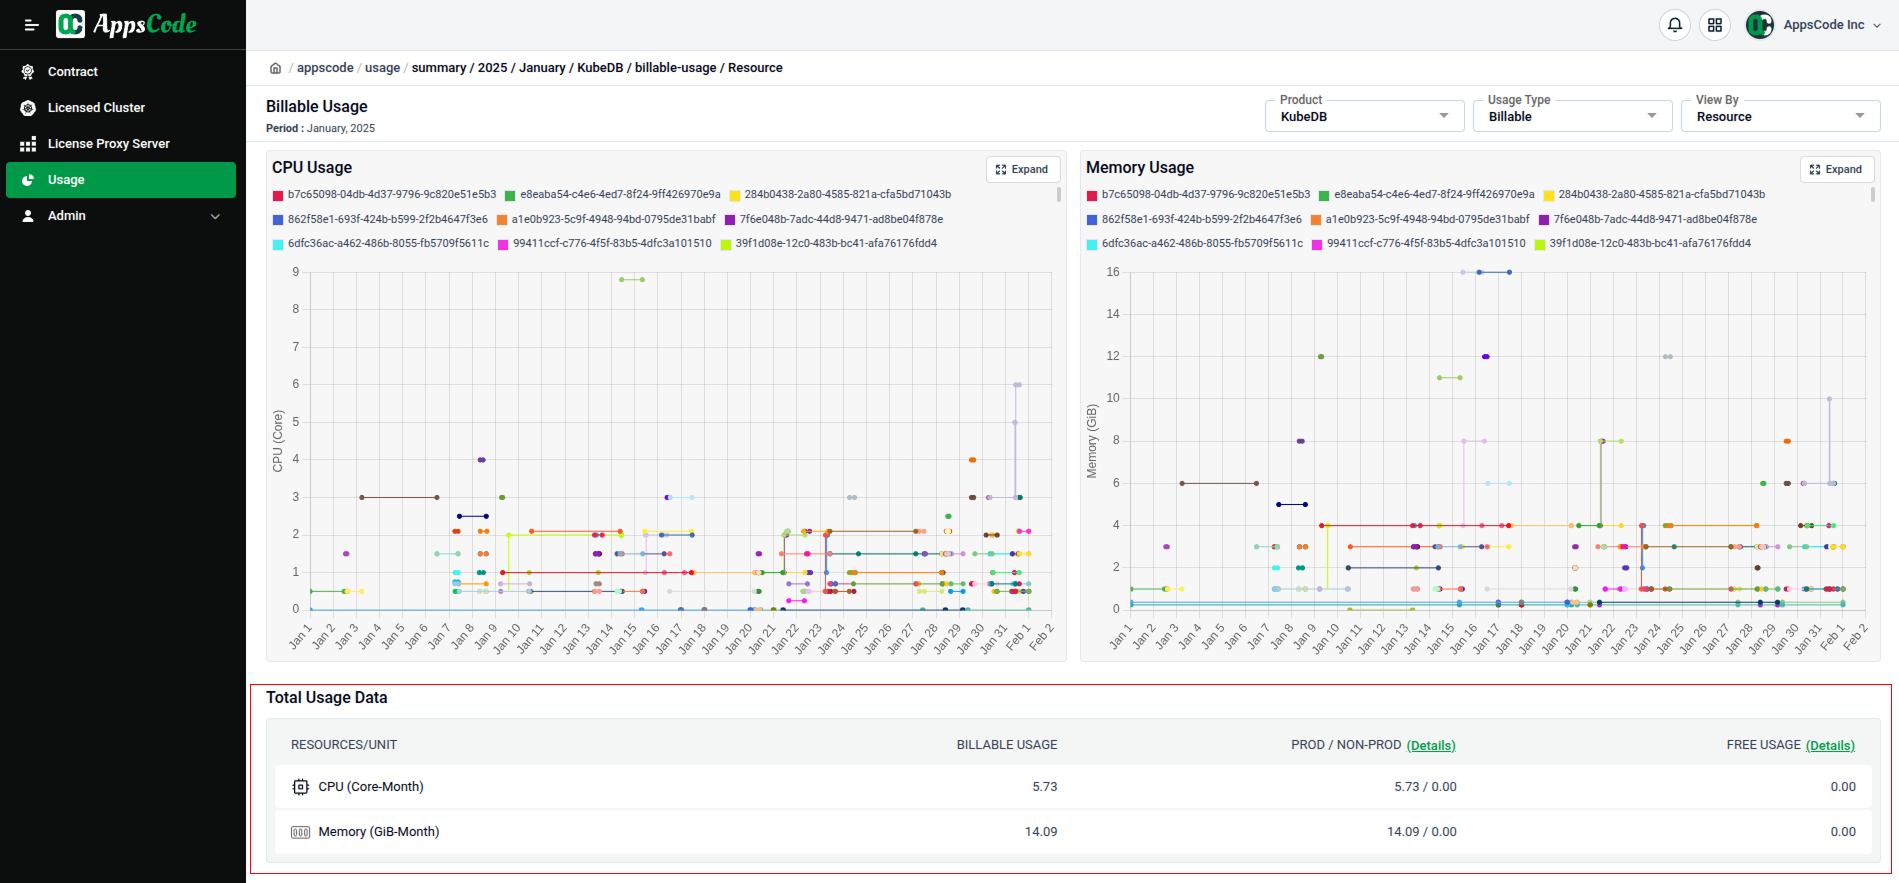This screenshot has width=1899, height=883.
Task: Click the hamburger menu icon
Action: (31, 25)
